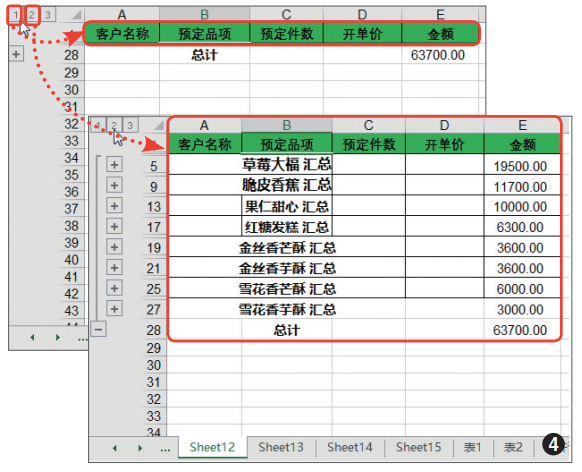Viewport: 582px width, 472px height.
Task: Expand the 雪花香芒酥 汇总 group at row 25
Action: click(114, 288)
